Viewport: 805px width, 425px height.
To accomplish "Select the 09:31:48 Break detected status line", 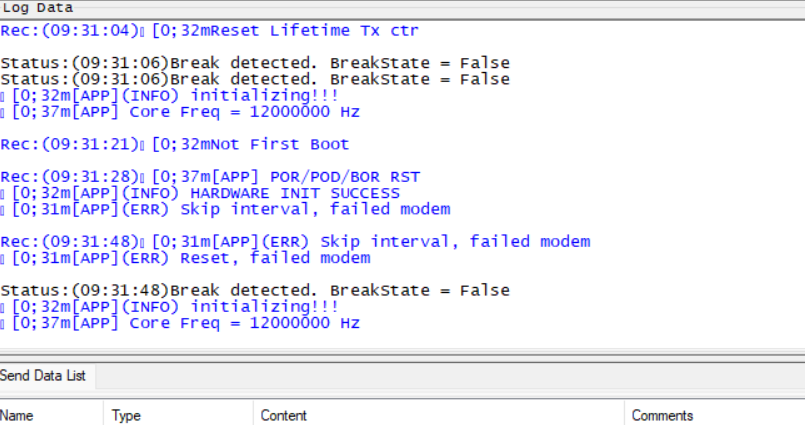I will [255, 291].
